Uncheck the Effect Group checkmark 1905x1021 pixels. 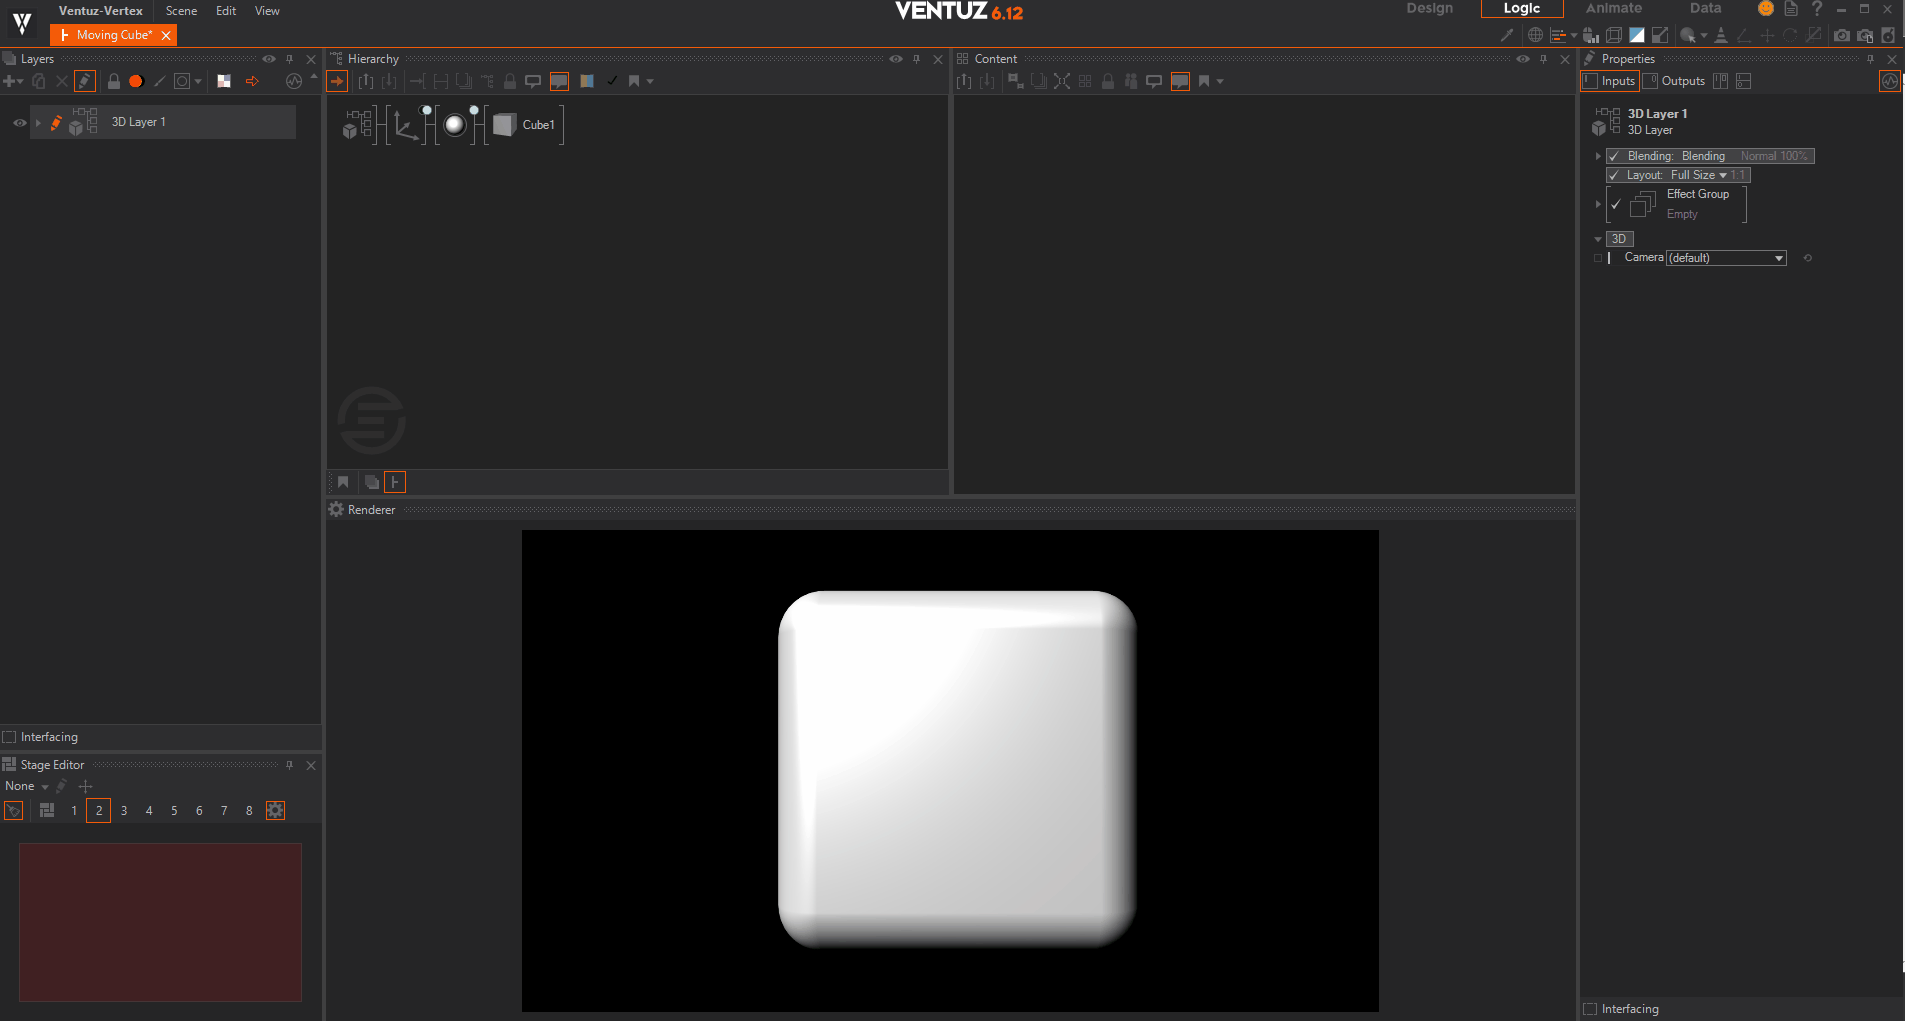pos(1616,204)
